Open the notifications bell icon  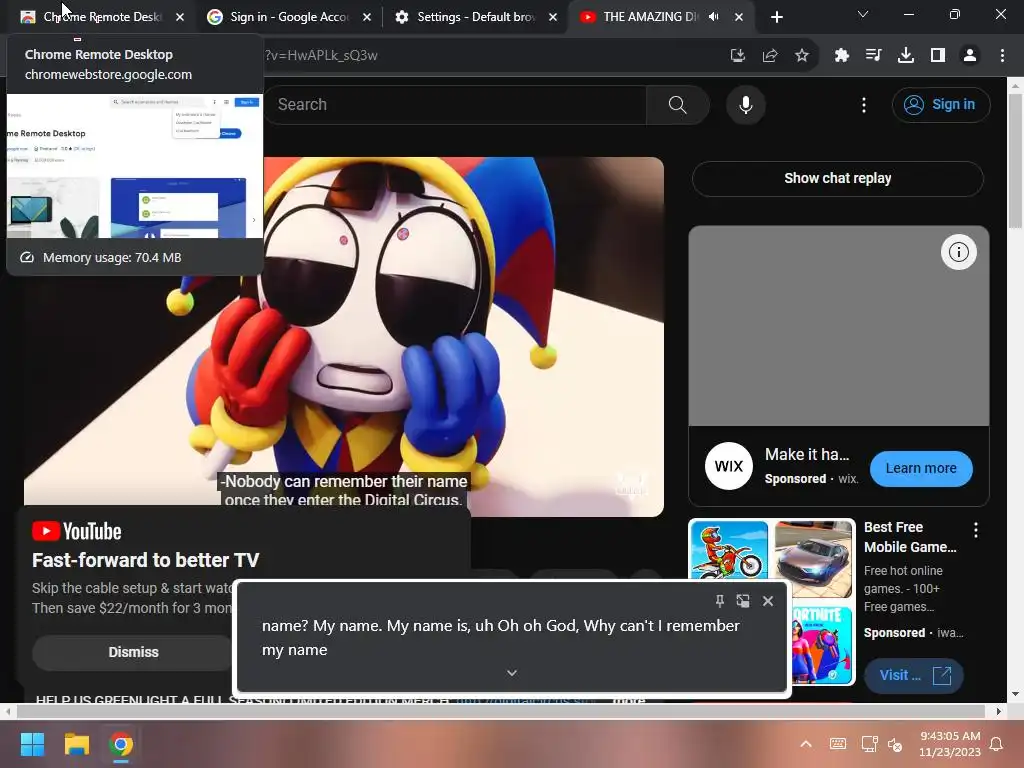coord(997,744)
